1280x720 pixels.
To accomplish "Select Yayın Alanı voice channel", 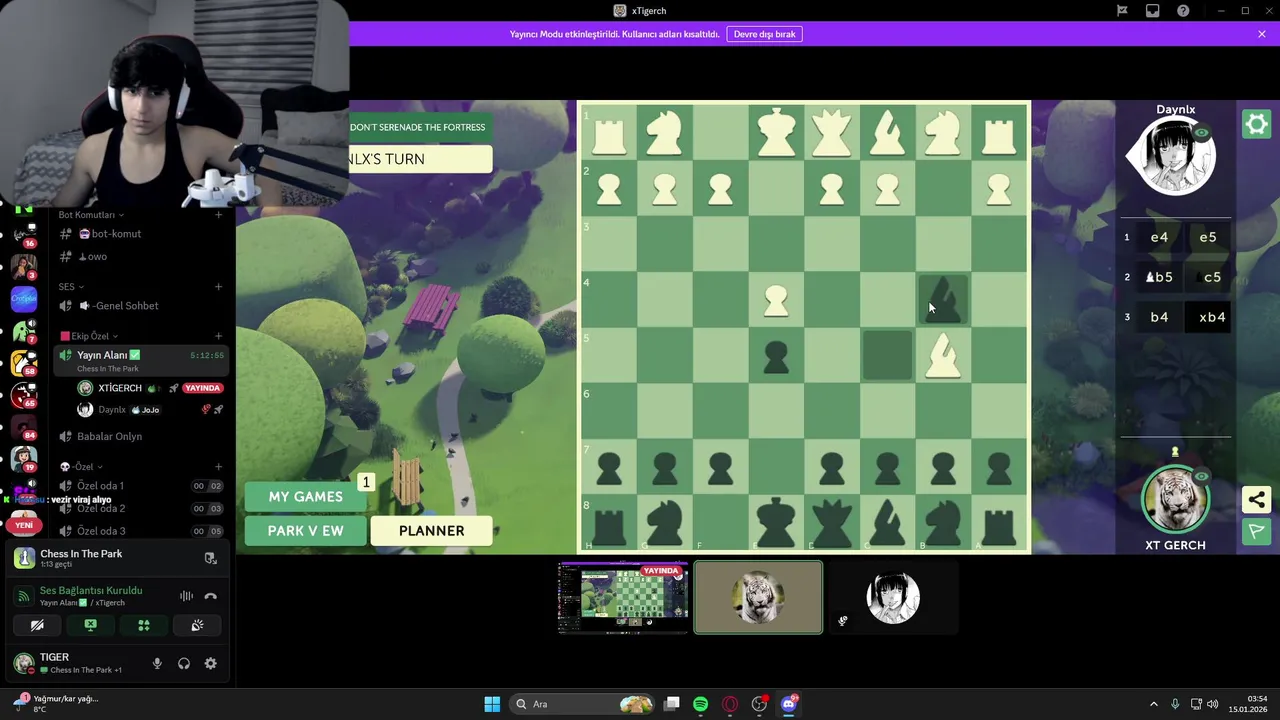I will [141, 359].
